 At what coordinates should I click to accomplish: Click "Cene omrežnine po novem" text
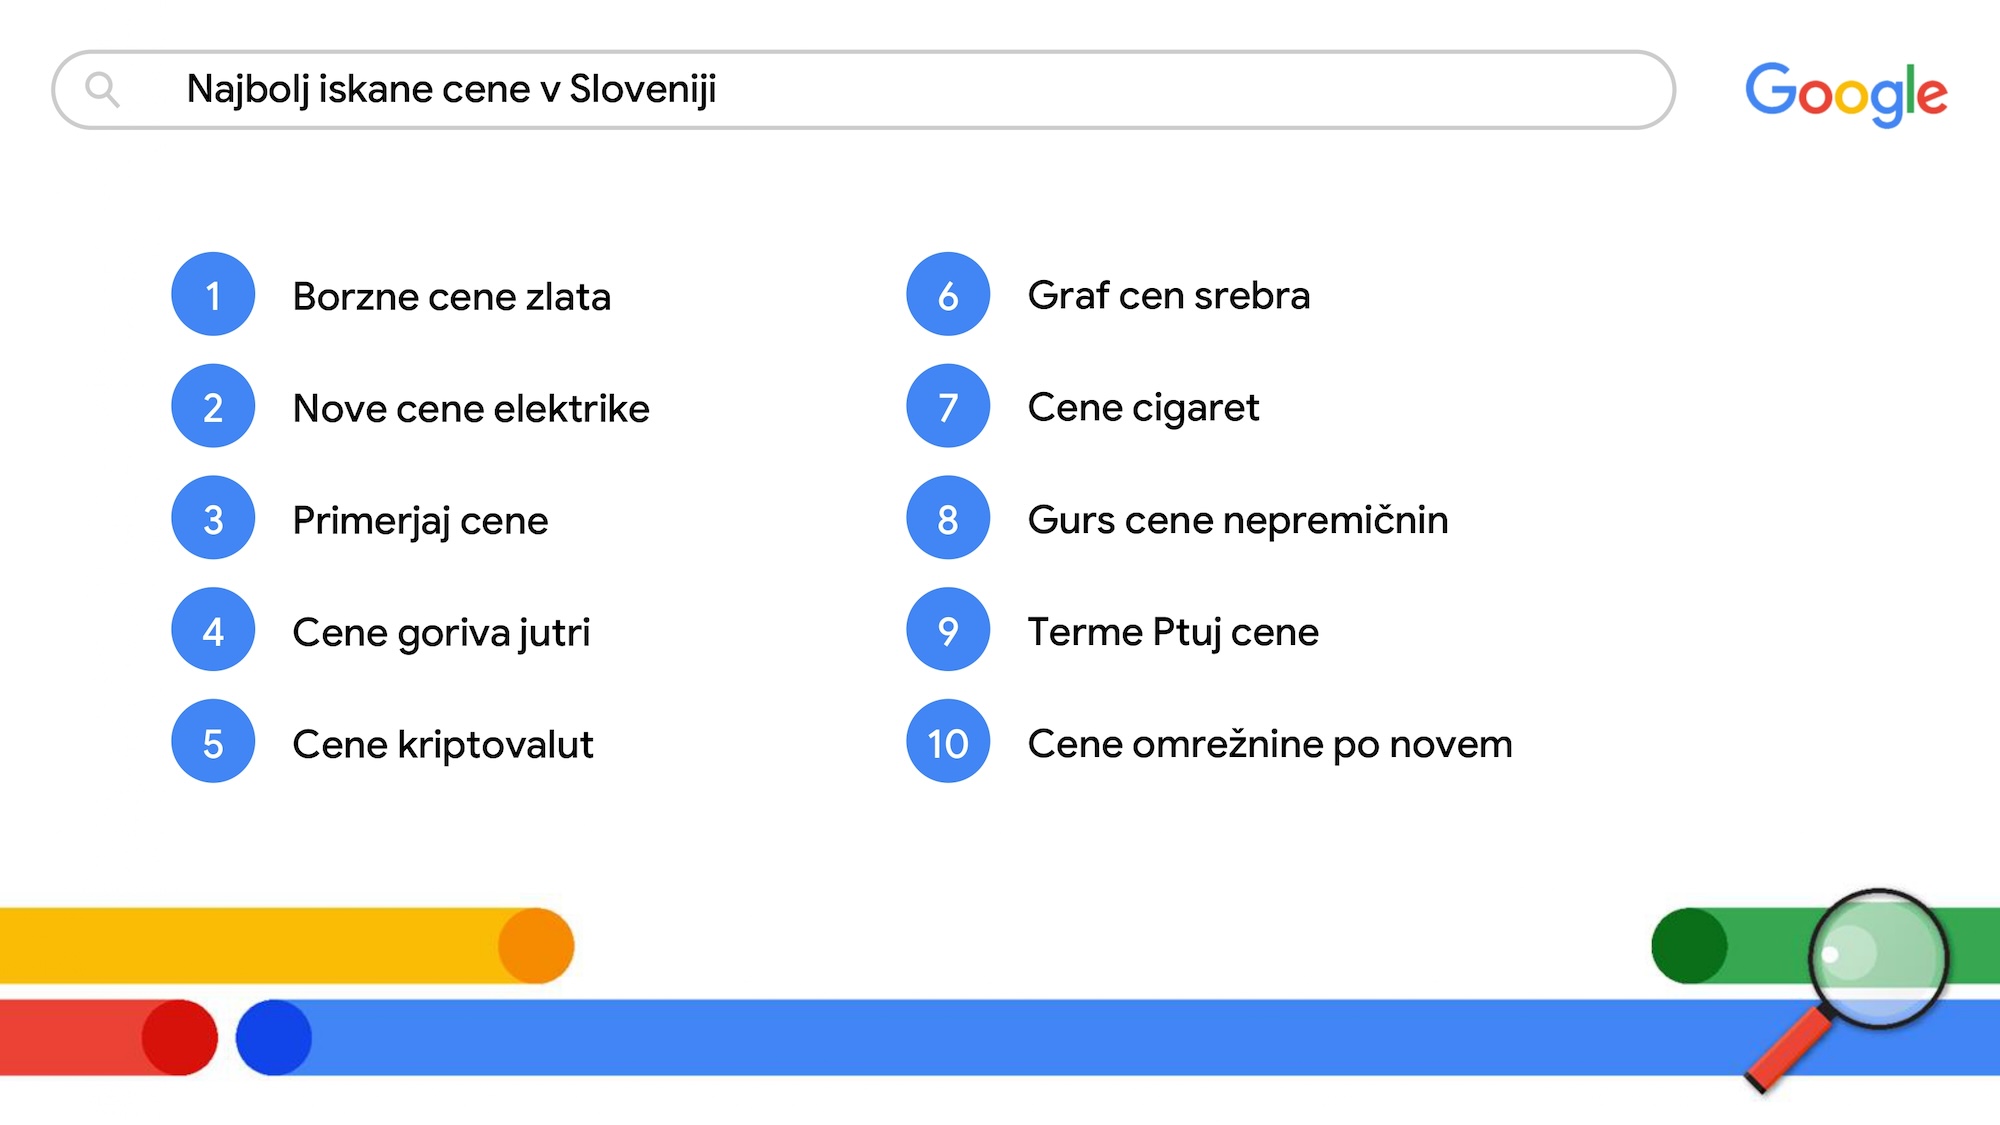(1269, 744)
